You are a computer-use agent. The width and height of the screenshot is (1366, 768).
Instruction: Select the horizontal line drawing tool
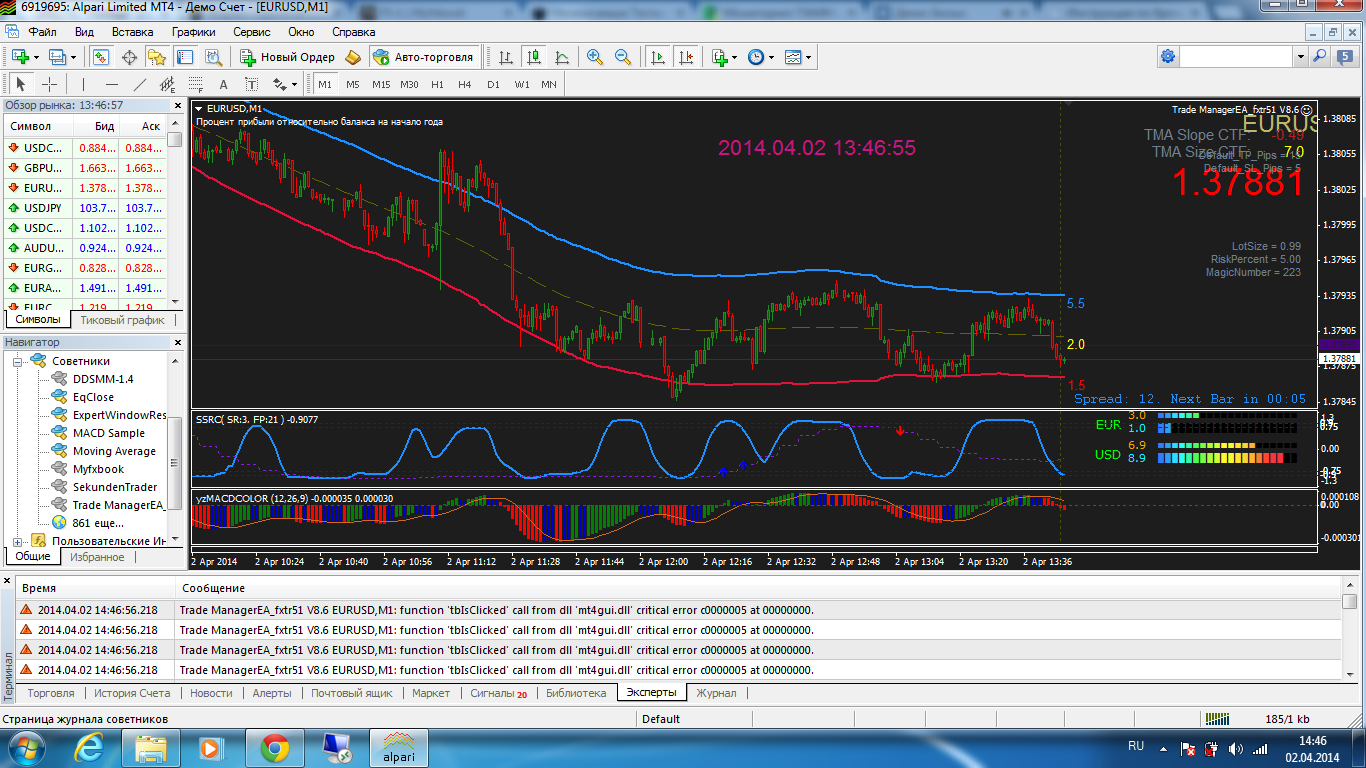click(x=111, y=84)
